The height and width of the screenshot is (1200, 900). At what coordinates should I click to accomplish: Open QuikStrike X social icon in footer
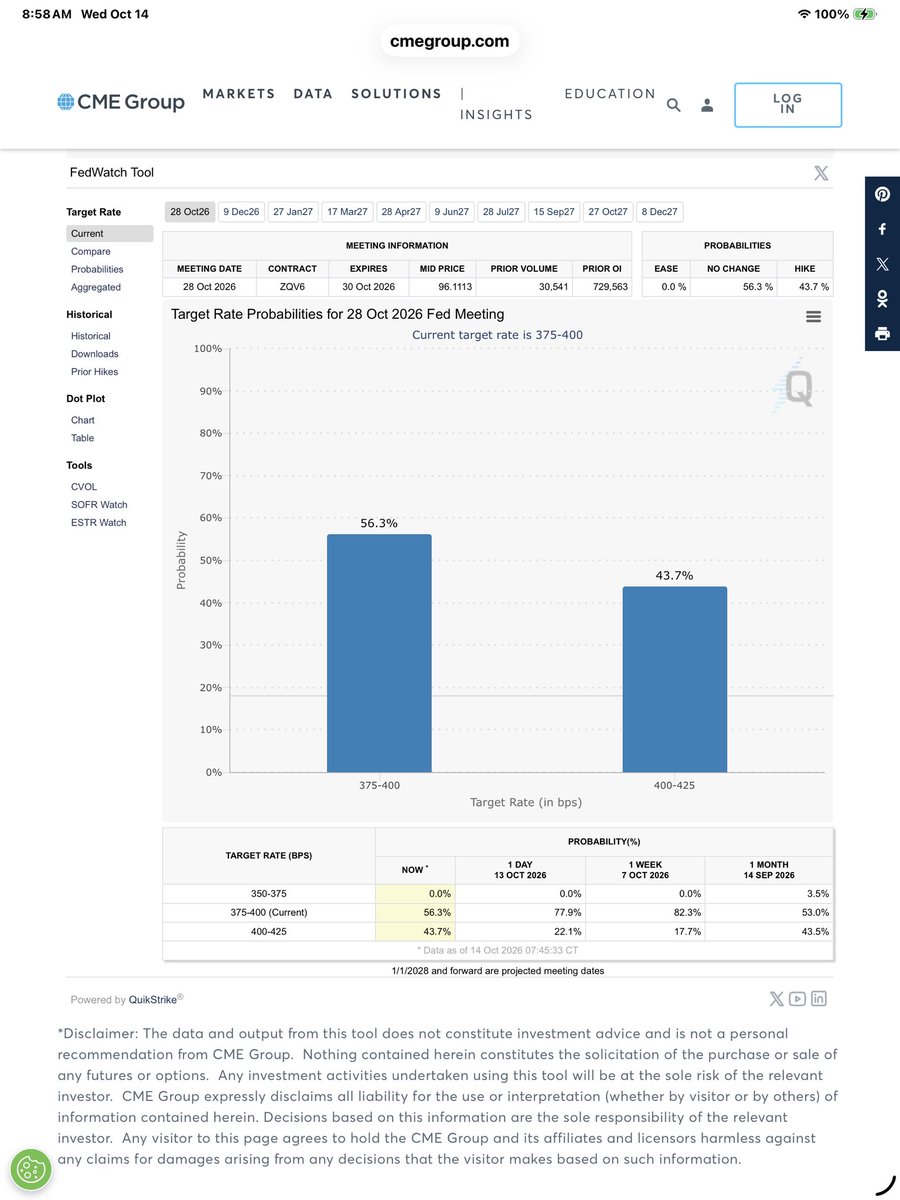pos(777,998)
